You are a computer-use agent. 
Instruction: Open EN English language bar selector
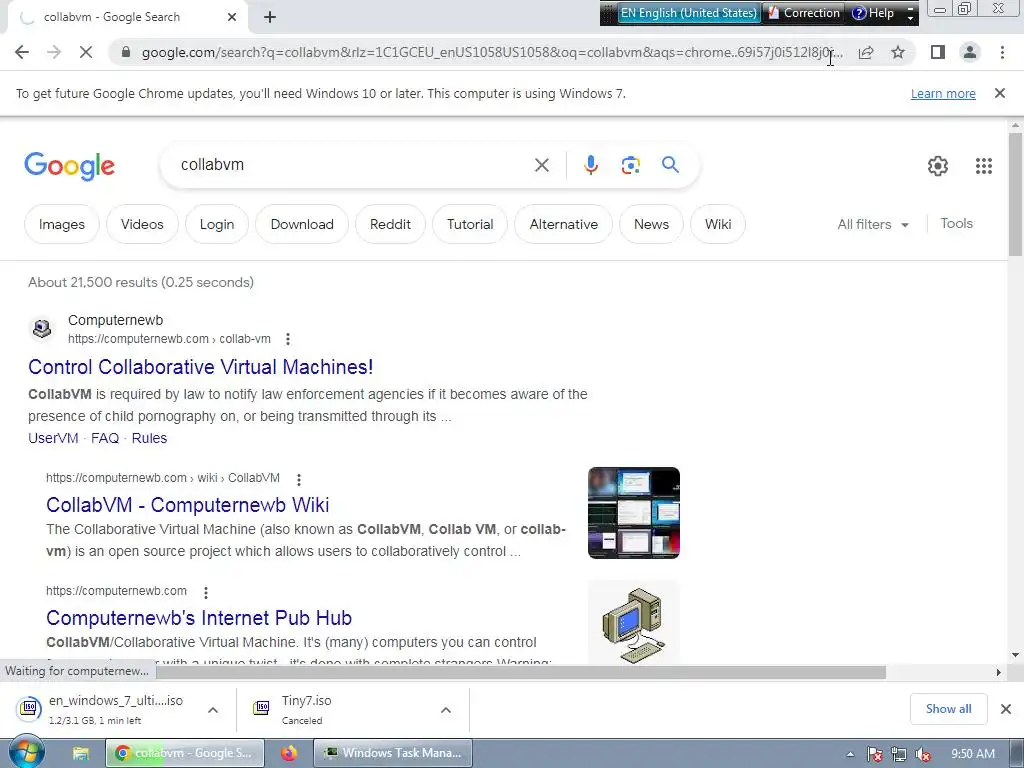tap(688, 13)
